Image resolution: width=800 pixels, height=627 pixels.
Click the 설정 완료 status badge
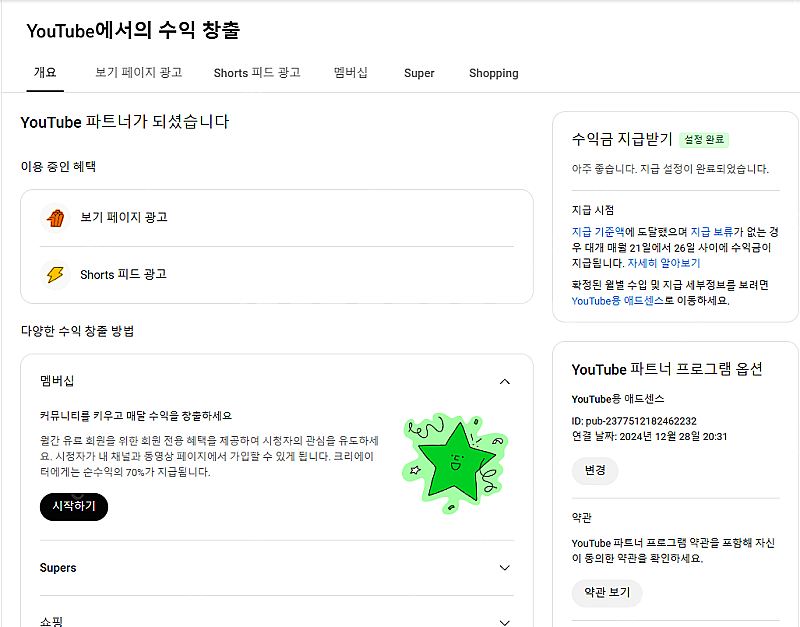point(704,140)
